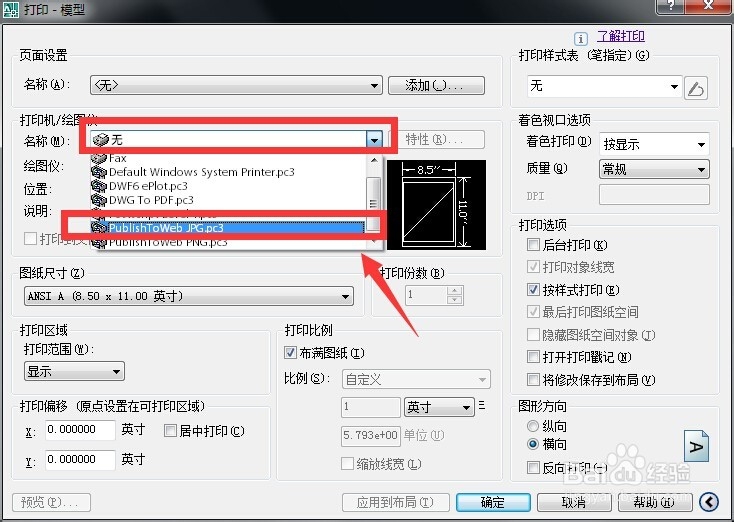Click the 确定 button

coord(493,502)
